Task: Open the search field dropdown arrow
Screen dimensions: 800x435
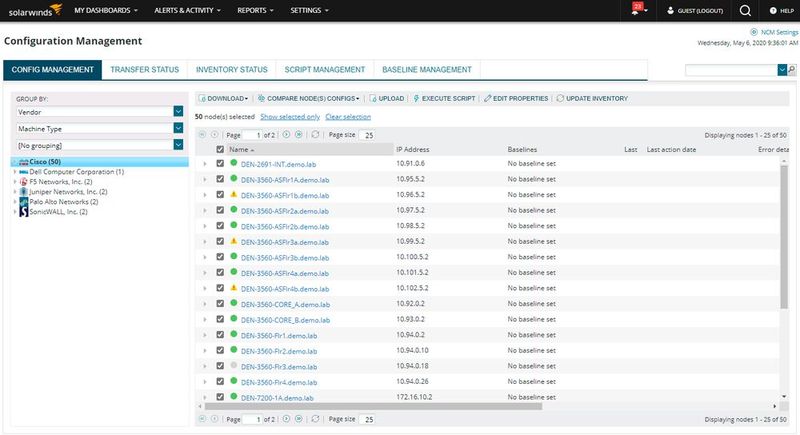Action: pyautogui.click(x=782, y=69)
